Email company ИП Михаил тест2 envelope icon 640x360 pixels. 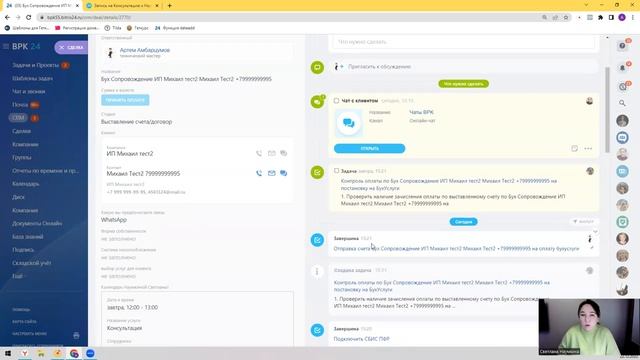[271, 153]
